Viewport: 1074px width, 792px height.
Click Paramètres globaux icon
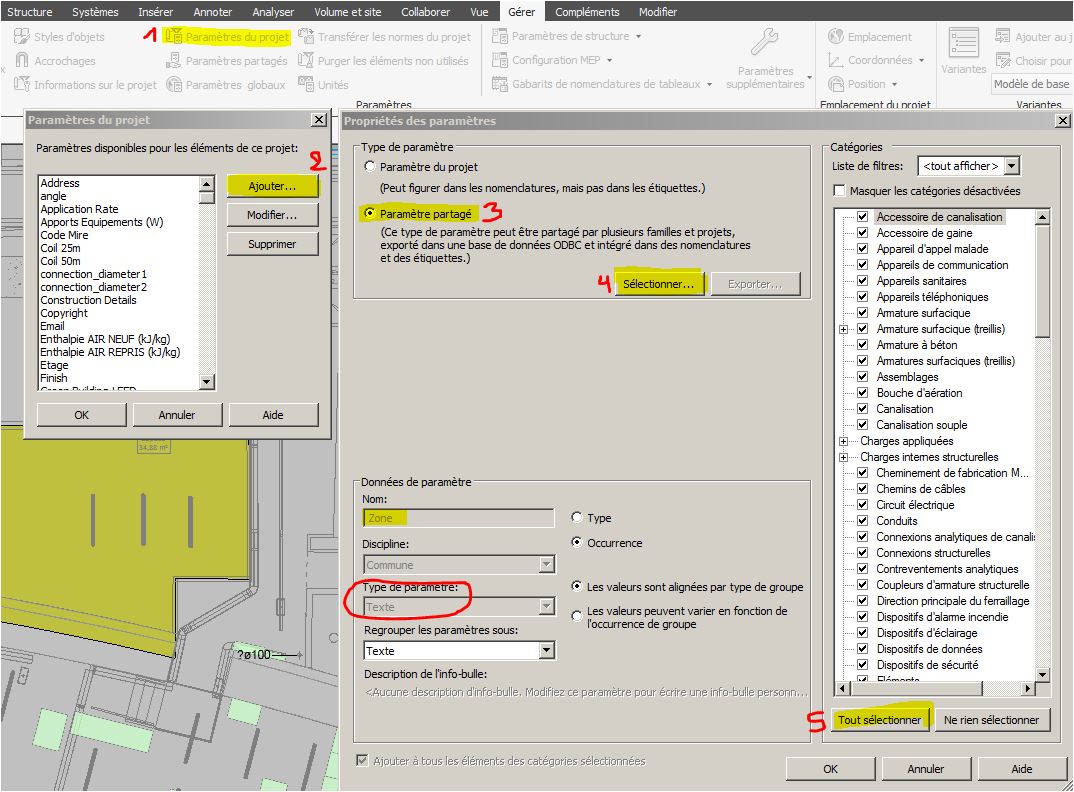[175, 85]
